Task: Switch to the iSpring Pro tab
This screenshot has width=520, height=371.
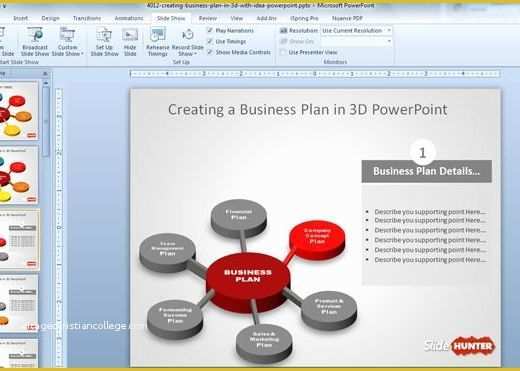Action: click(x=304, y=18)
